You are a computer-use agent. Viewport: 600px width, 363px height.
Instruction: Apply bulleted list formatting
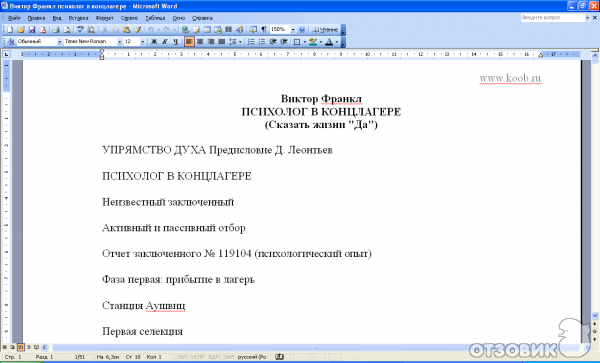point(262,42)
